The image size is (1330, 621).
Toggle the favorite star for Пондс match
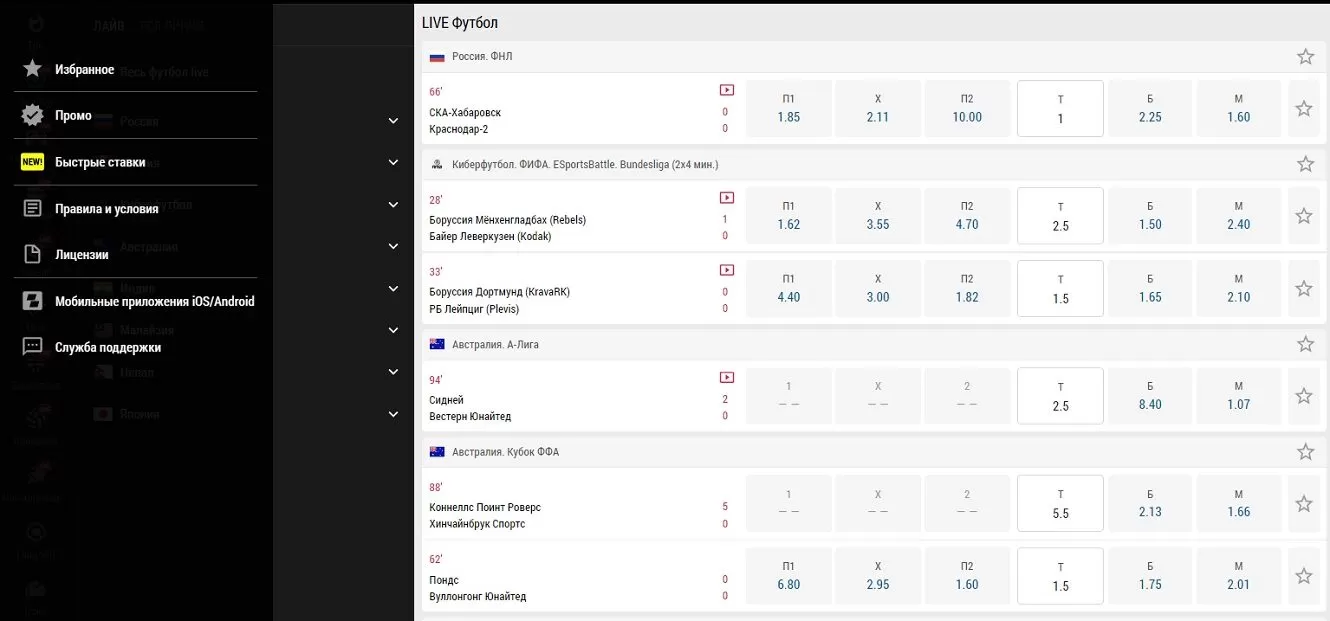(x=1303, y=576)
